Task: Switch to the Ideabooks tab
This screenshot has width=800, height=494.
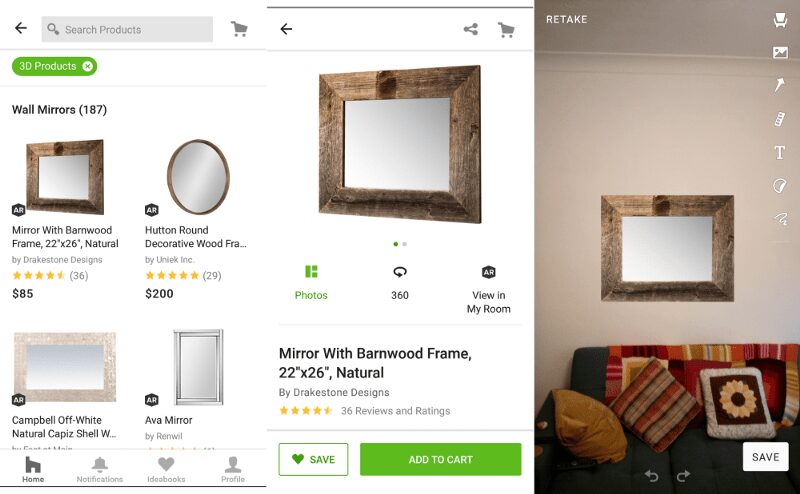Action: pos(166,469)
